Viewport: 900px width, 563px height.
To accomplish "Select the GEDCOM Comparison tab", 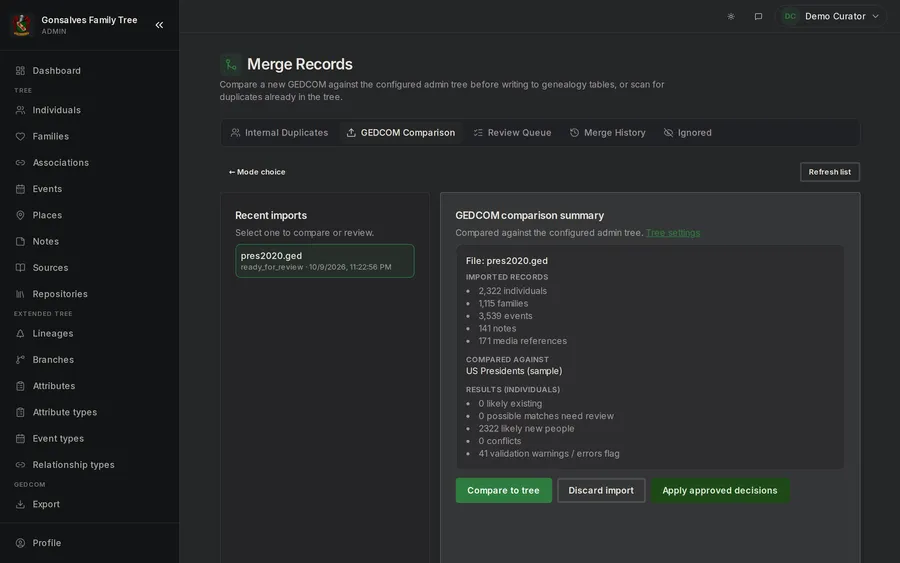I will [x=401, y=133].
